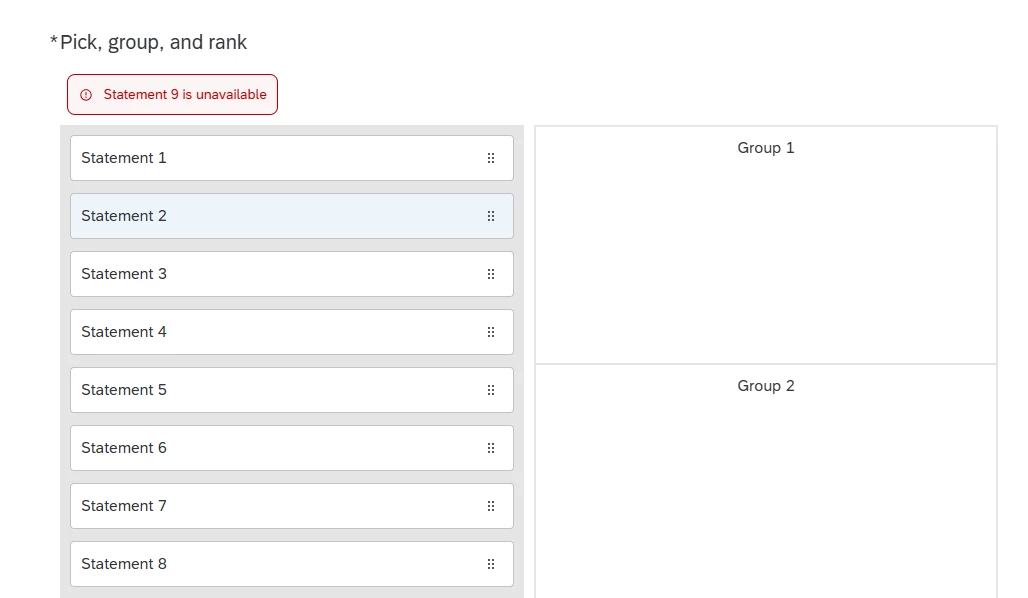The height and width of the screenshot is (598, 1028).
Task: Click the error alert icon
Action: point(86,95)
